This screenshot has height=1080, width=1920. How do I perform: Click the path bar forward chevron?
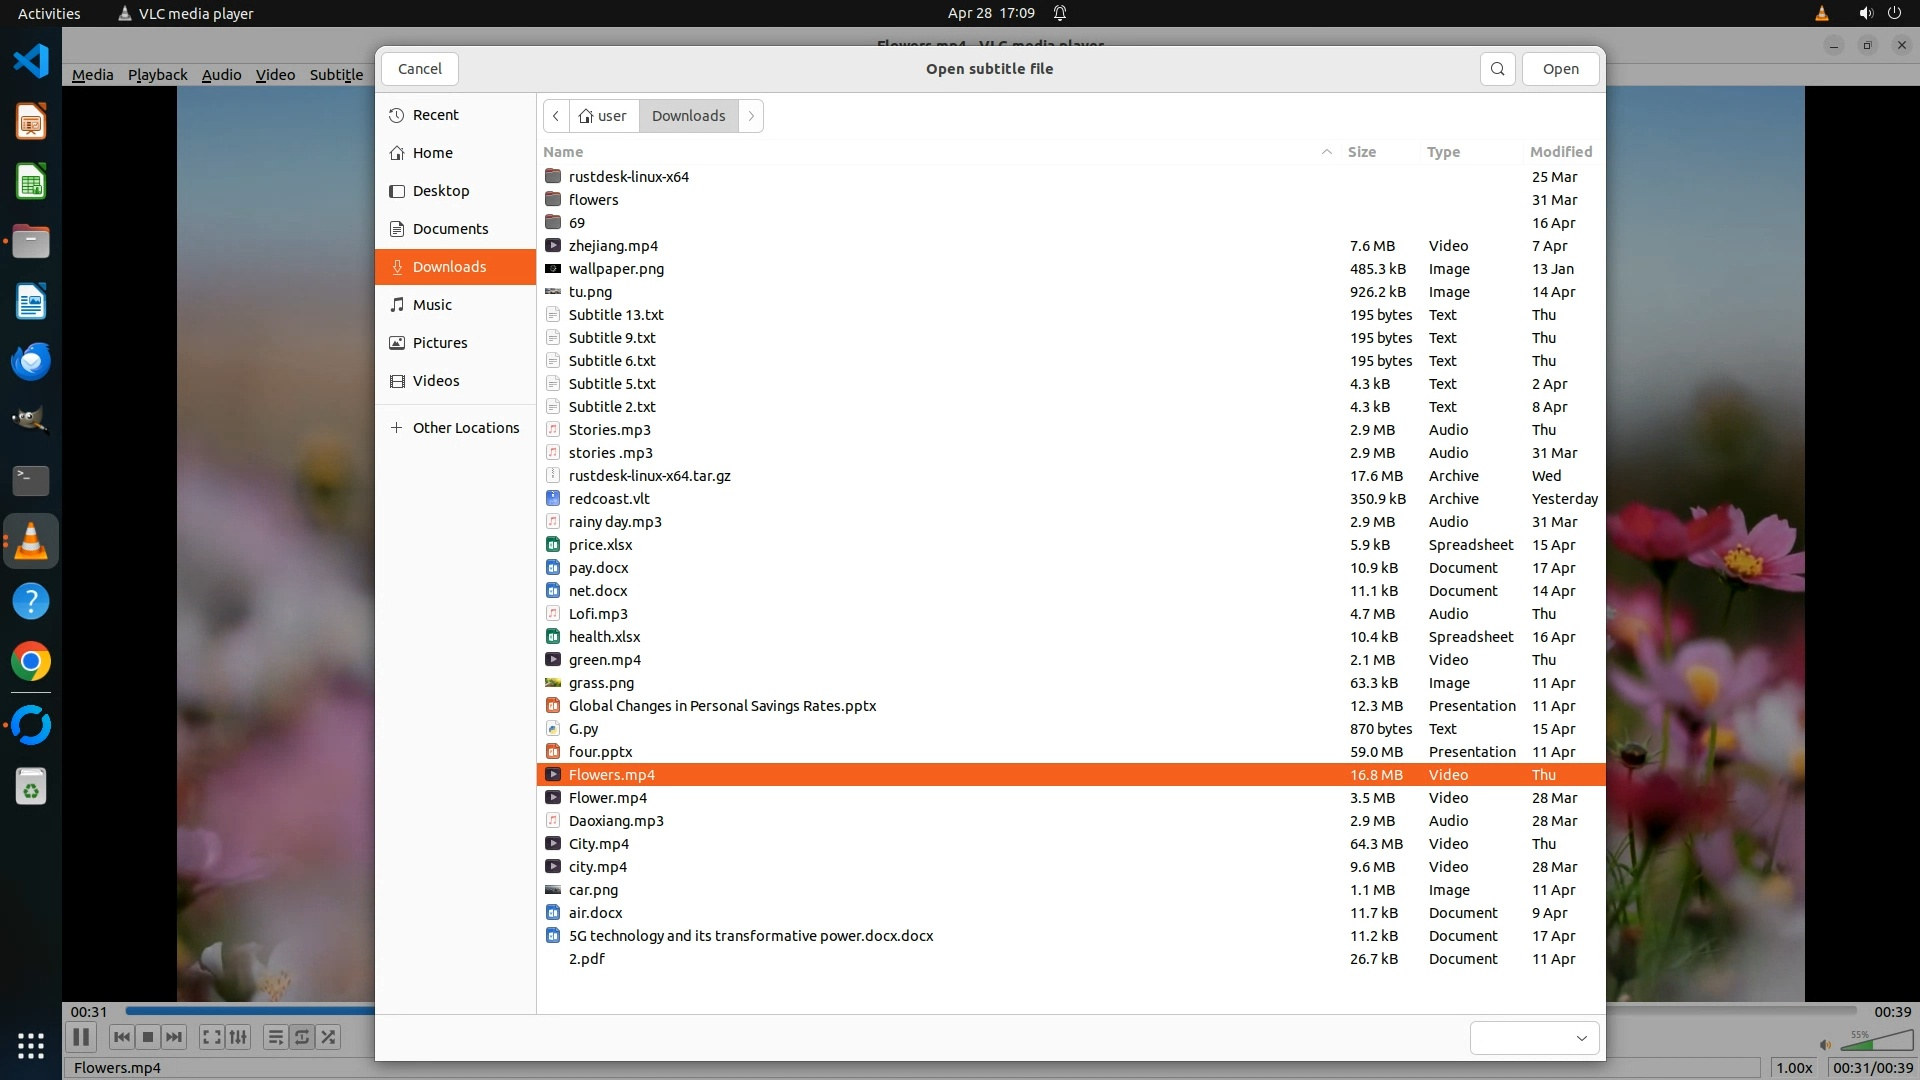coord(751,116)
